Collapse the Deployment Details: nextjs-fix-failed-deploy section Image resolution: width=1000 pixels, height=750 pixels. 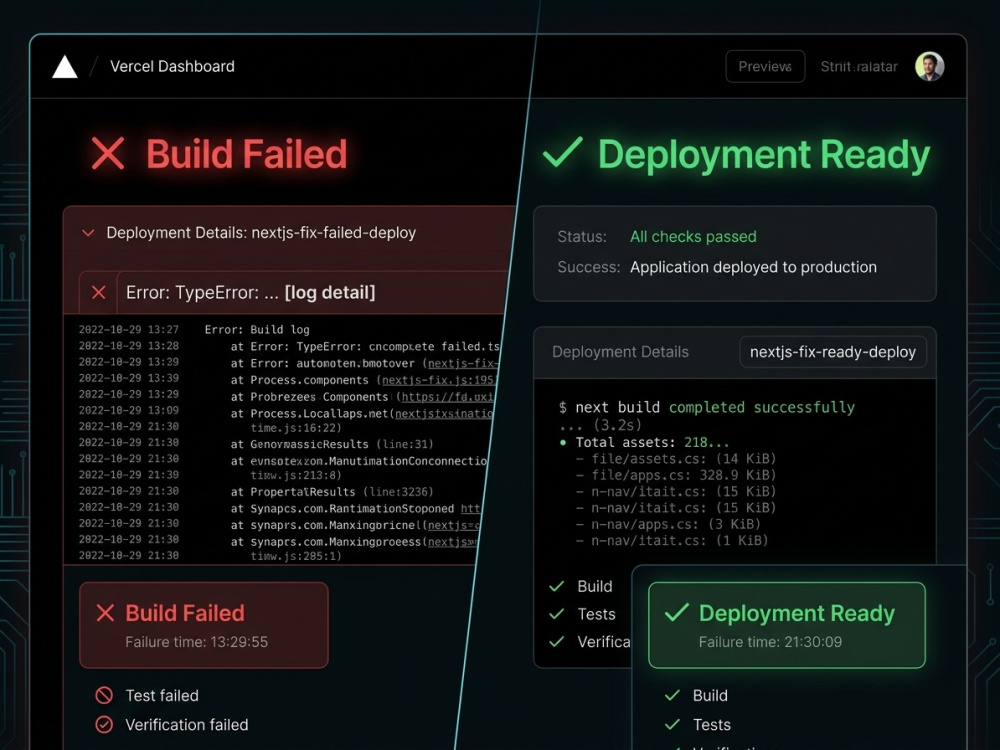tap(88, 233)
